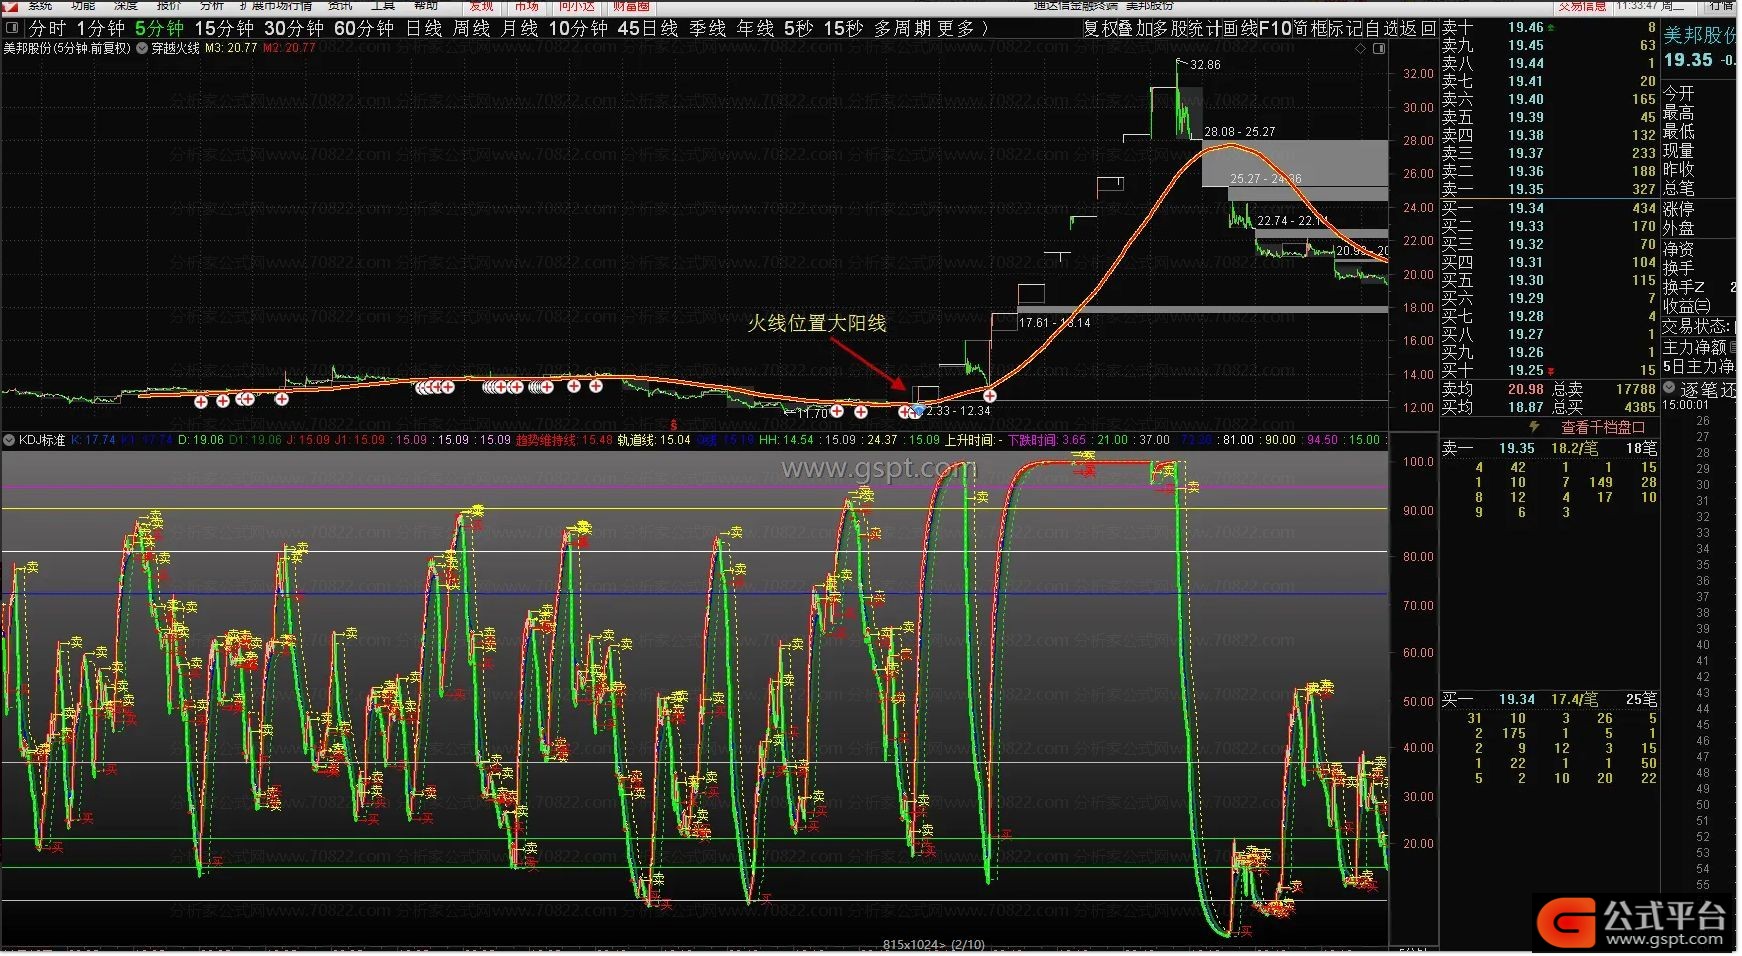Open F10 company info
The height and width of the screenshot is (956, 1742).
(x=1274, y=28)
